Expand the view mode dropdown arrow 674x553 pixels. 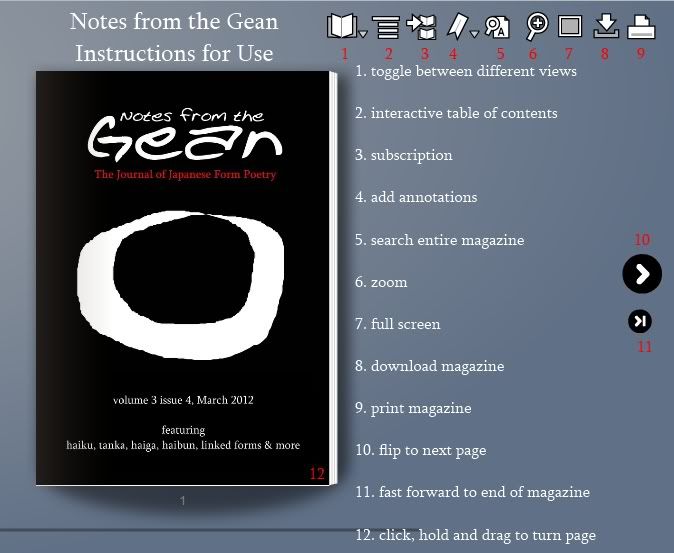click(362, 35)
